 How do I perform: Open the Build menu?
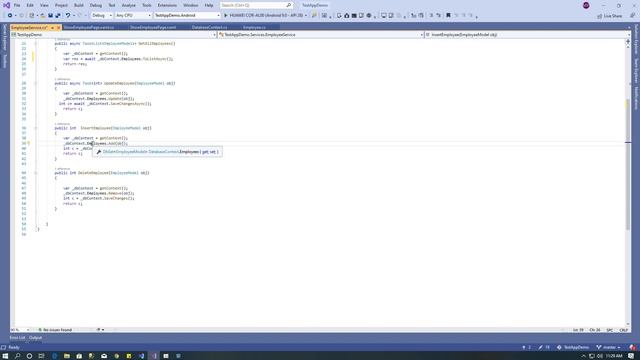pos(79,5)
